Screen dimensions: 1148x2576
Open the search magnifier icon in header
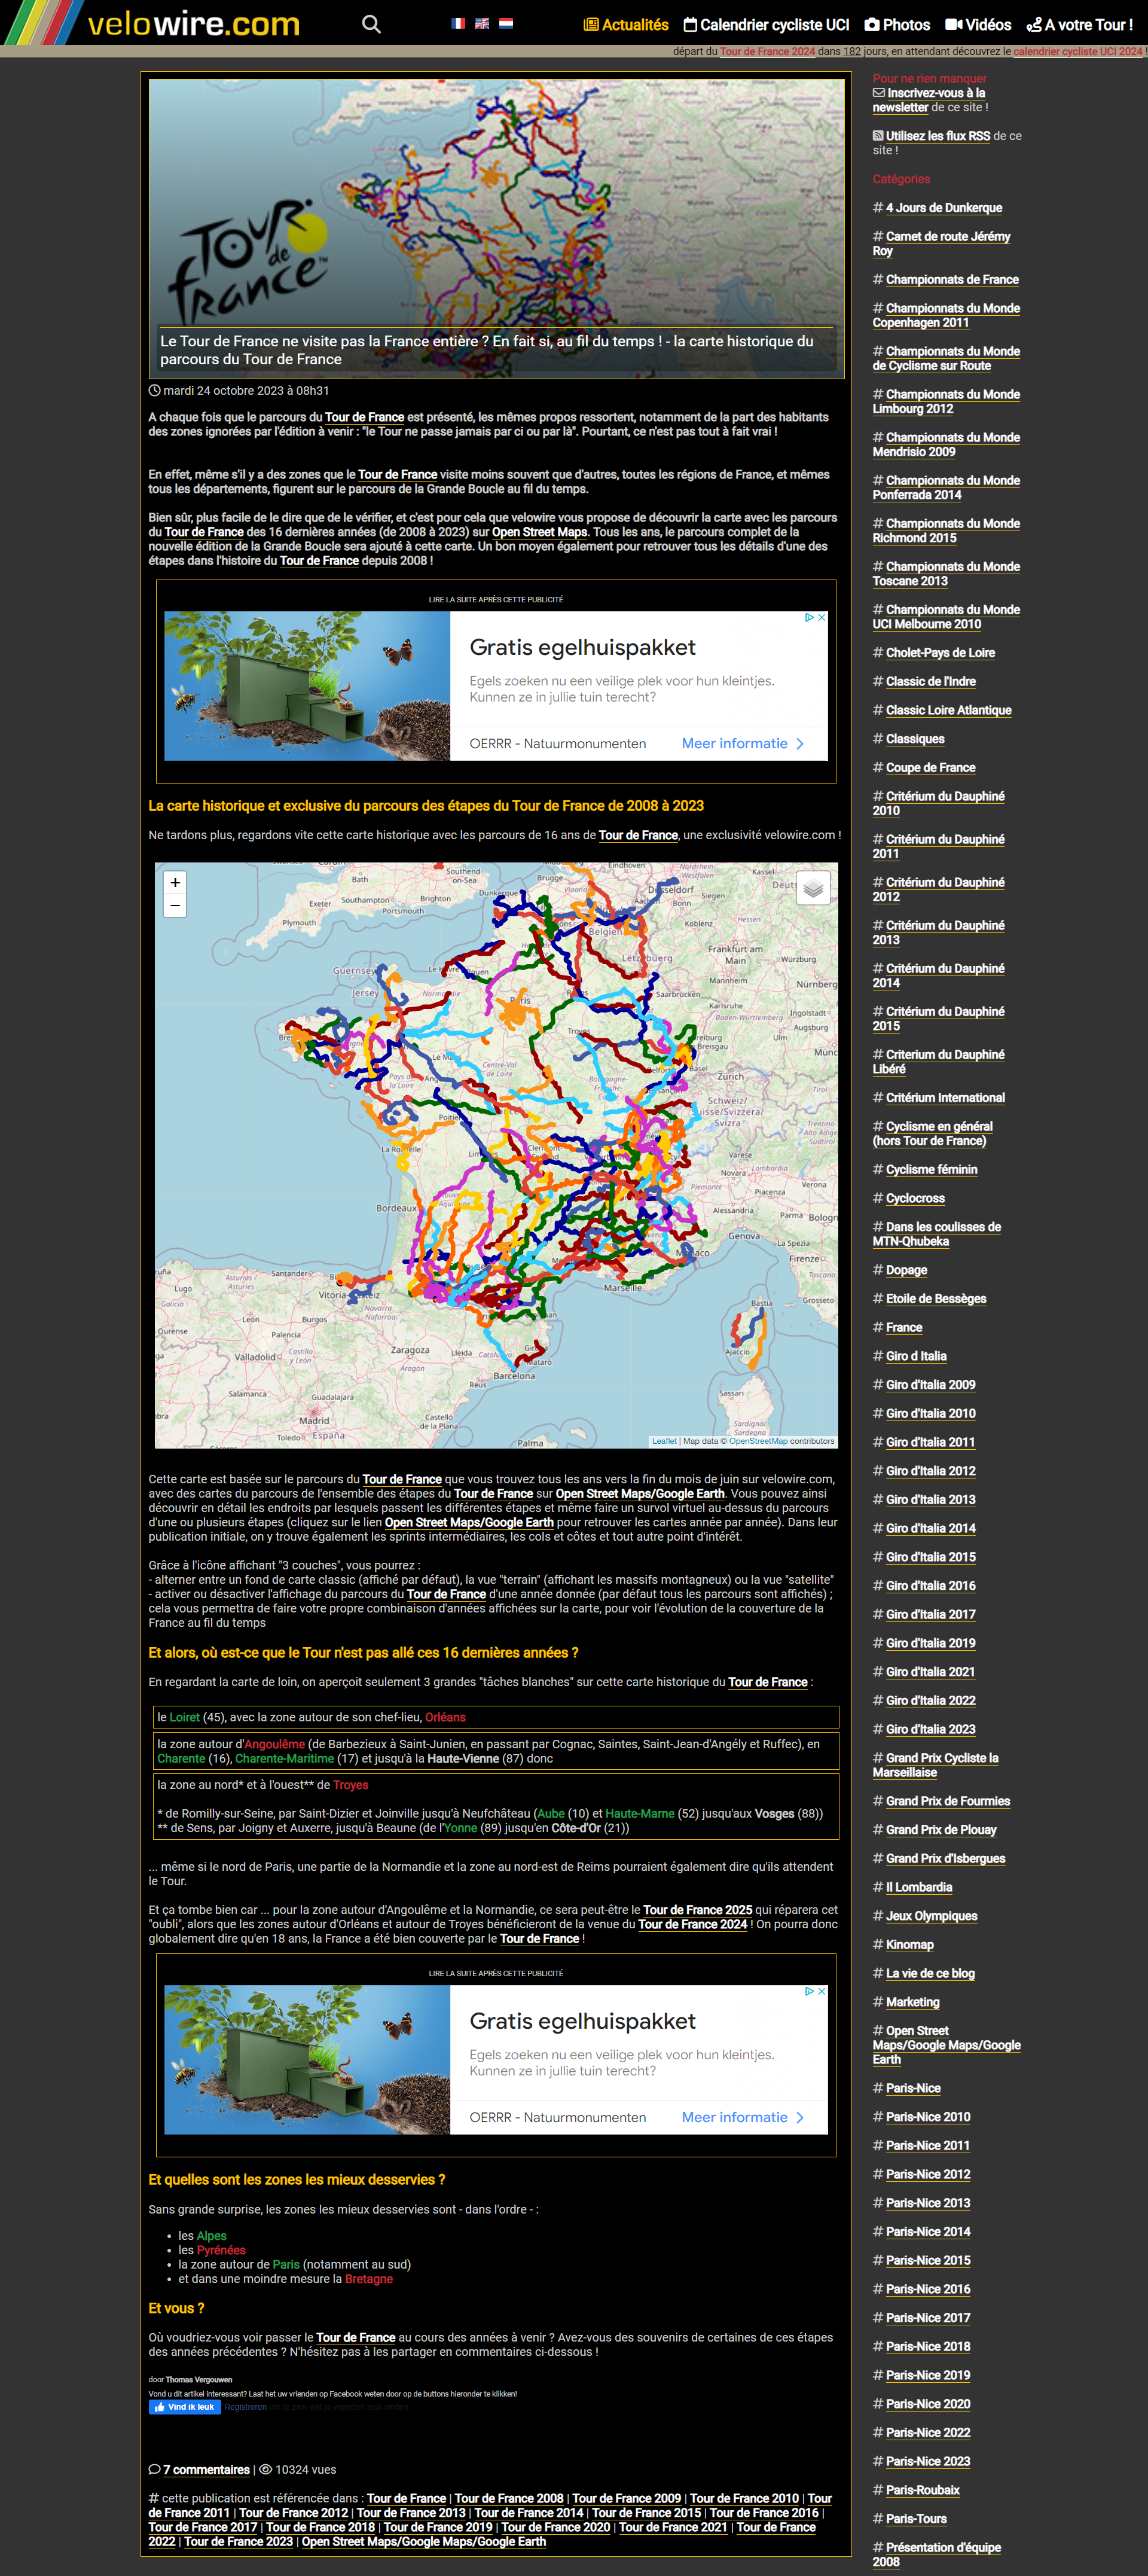(x=371, y=24)
